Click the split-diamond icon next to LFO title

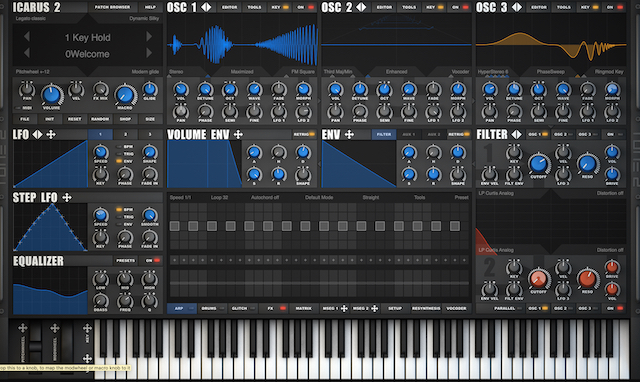tap(38, 134)
